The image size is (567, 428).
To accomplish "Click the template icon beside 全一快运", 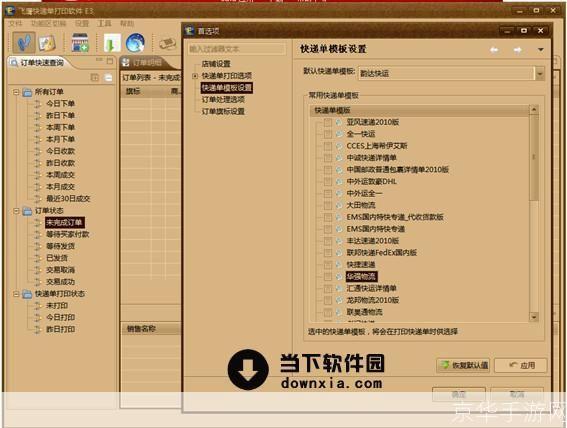I will tap(339, 134).
